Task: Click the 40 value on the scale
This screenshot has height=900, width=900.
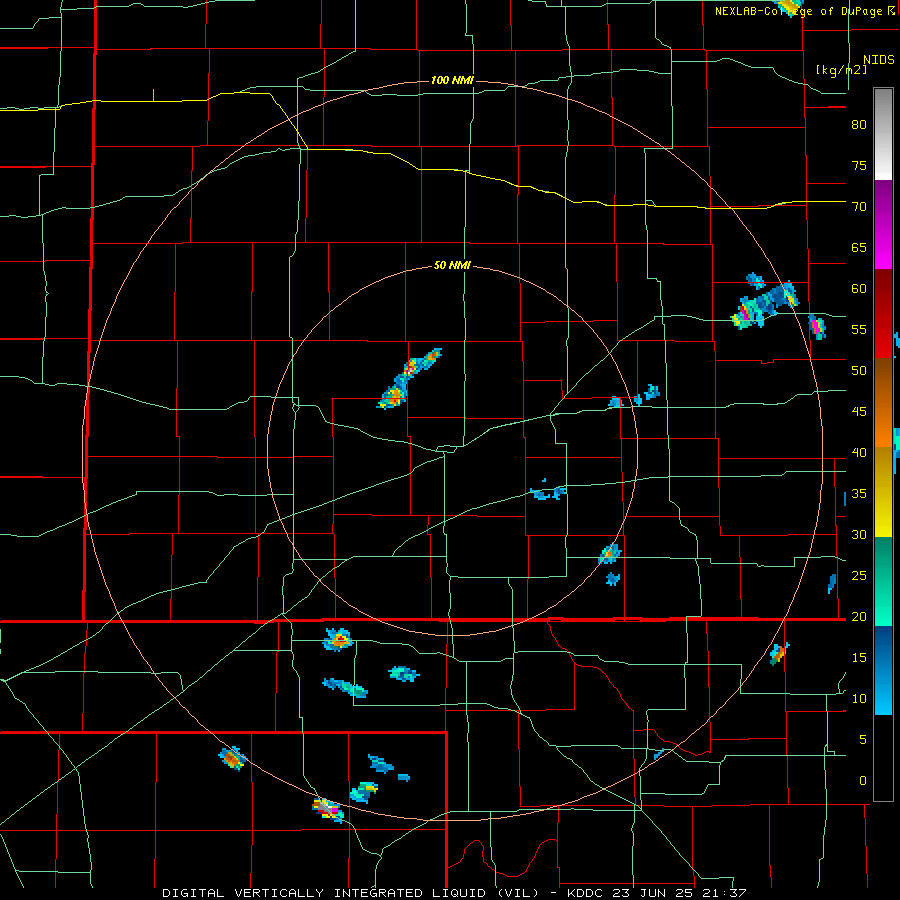Action: 859,452
